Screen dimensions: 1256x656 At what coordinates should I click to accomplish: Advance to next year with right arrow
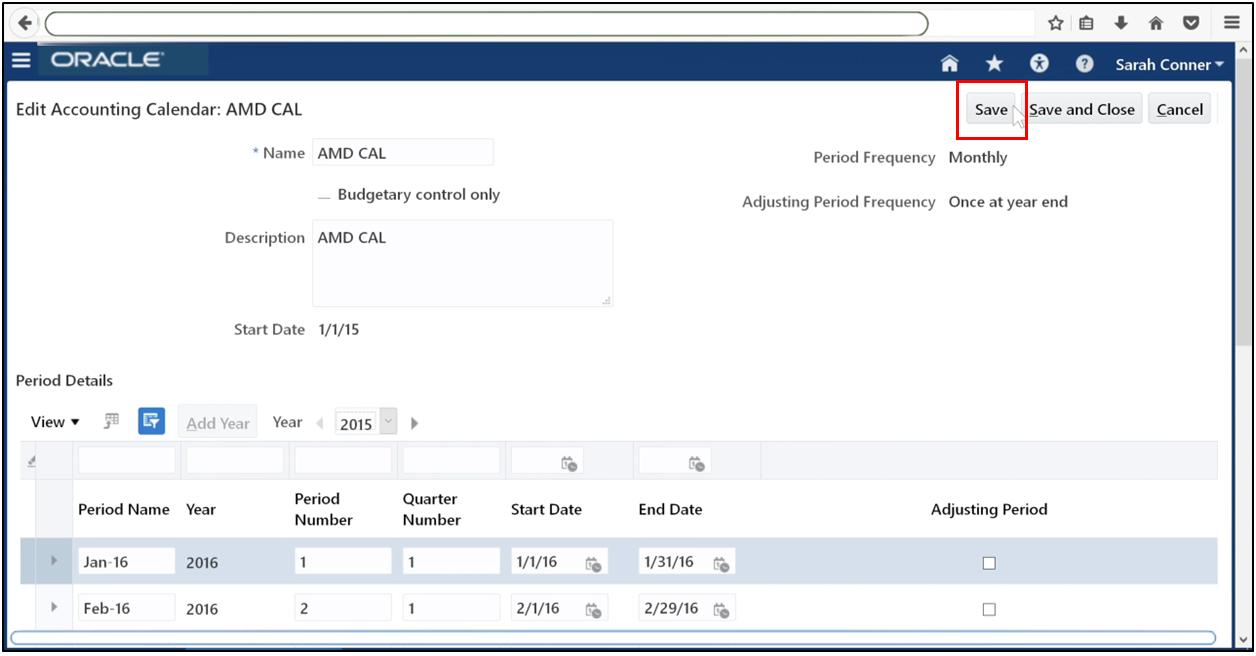click(414, 422)
